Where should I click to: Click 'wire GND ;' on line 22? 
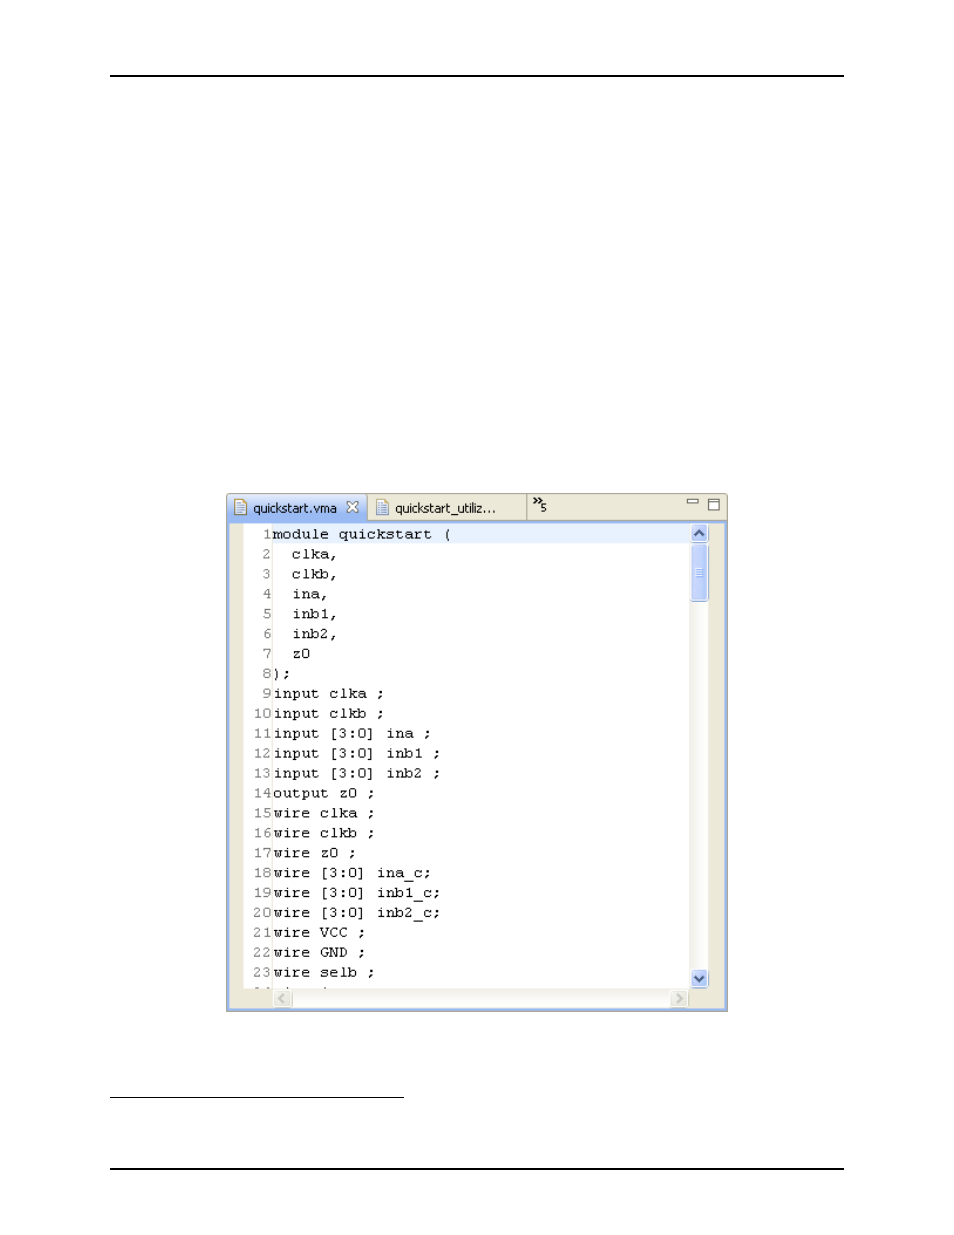(x=320, y=954)
